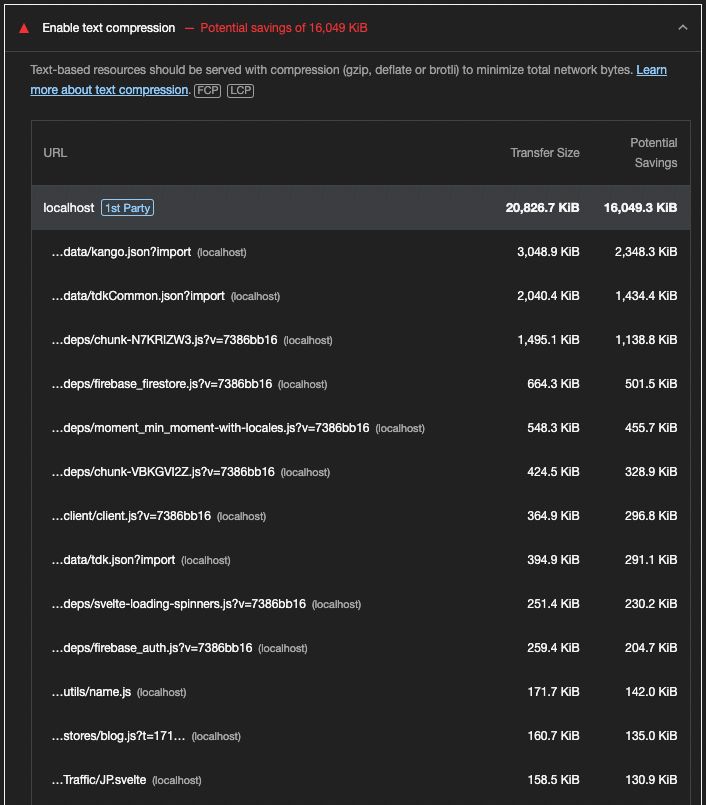Open the data/kango.json?import URL
Screen dimensions: 706x805
120,252
